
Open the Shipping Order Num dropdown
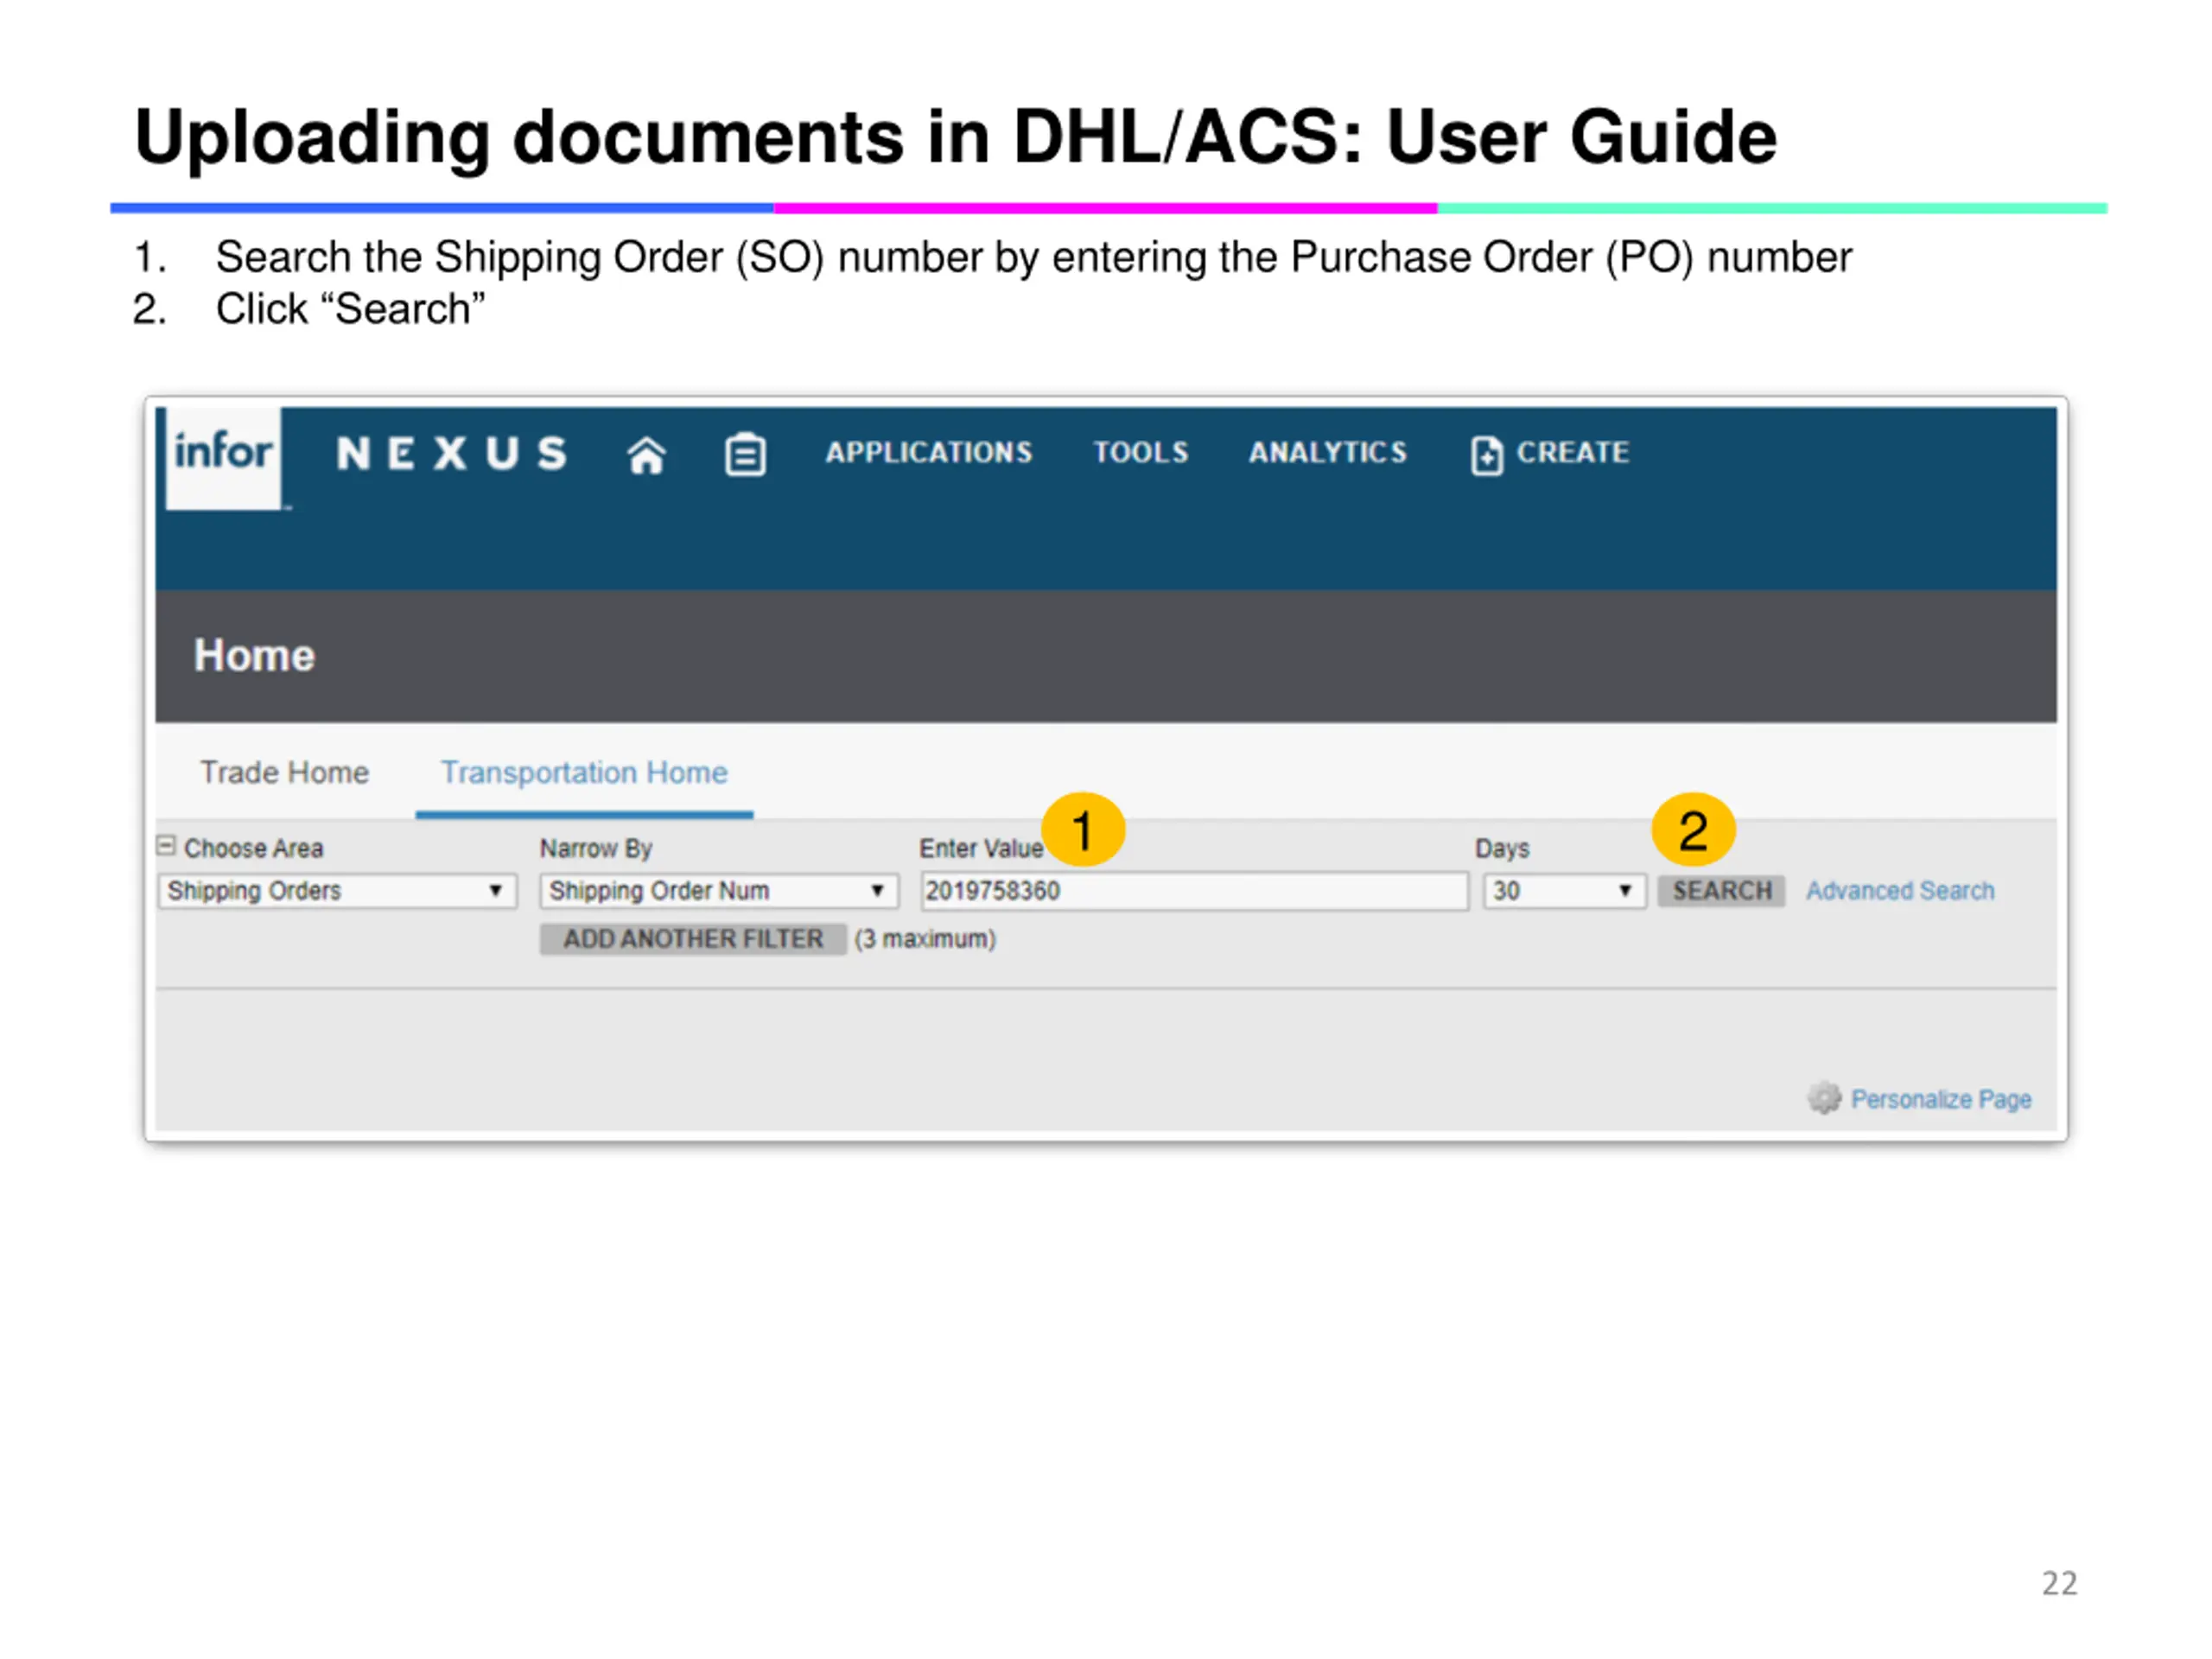pyautogui.click(x=718, y=890)
